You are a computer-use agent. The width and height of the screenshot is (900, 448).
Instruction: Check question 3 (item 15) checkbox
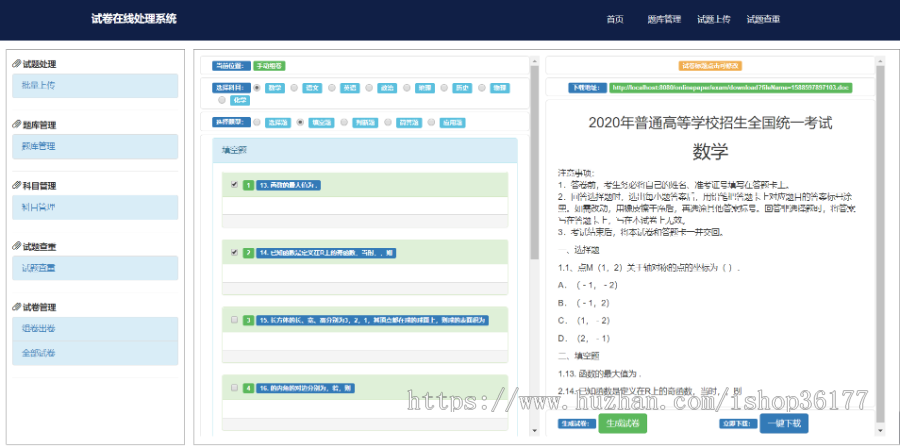click(234, 320)
